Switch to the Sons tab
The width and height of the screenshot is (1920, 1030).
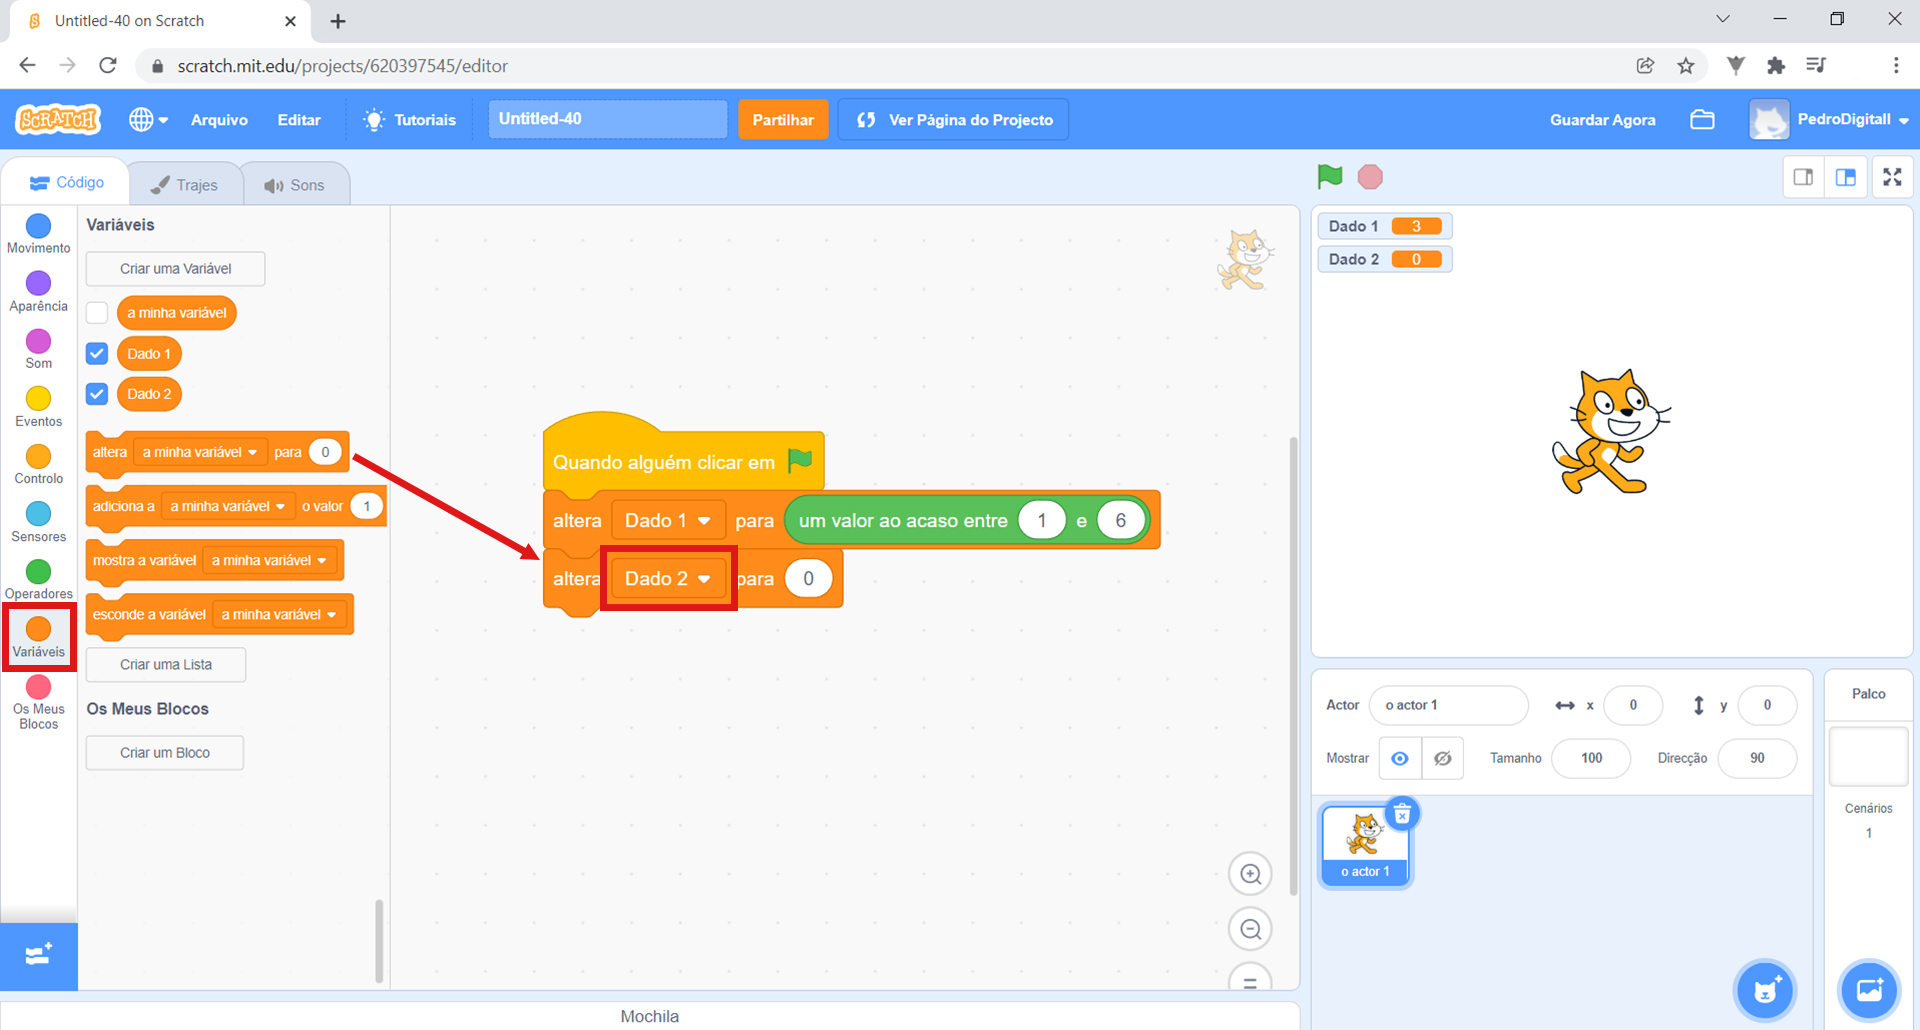coord(294,185)
